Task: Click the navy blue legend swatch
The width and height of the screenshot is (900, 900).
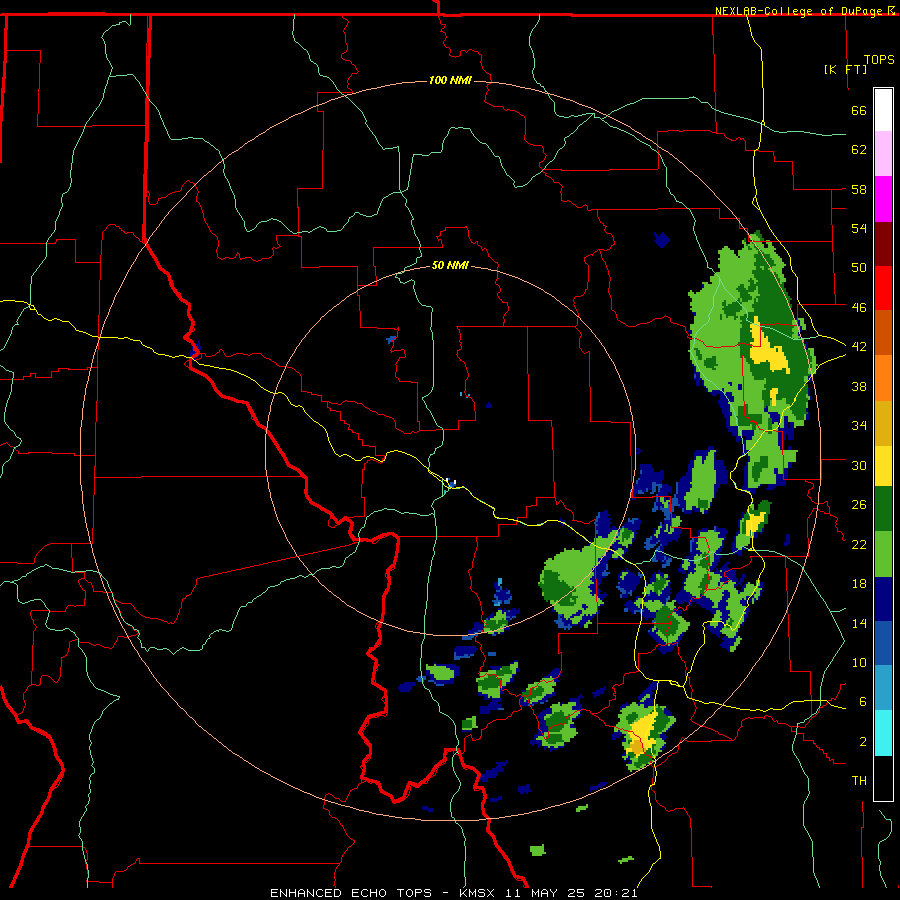Action: pyautogui.click(x=883, y=599)
